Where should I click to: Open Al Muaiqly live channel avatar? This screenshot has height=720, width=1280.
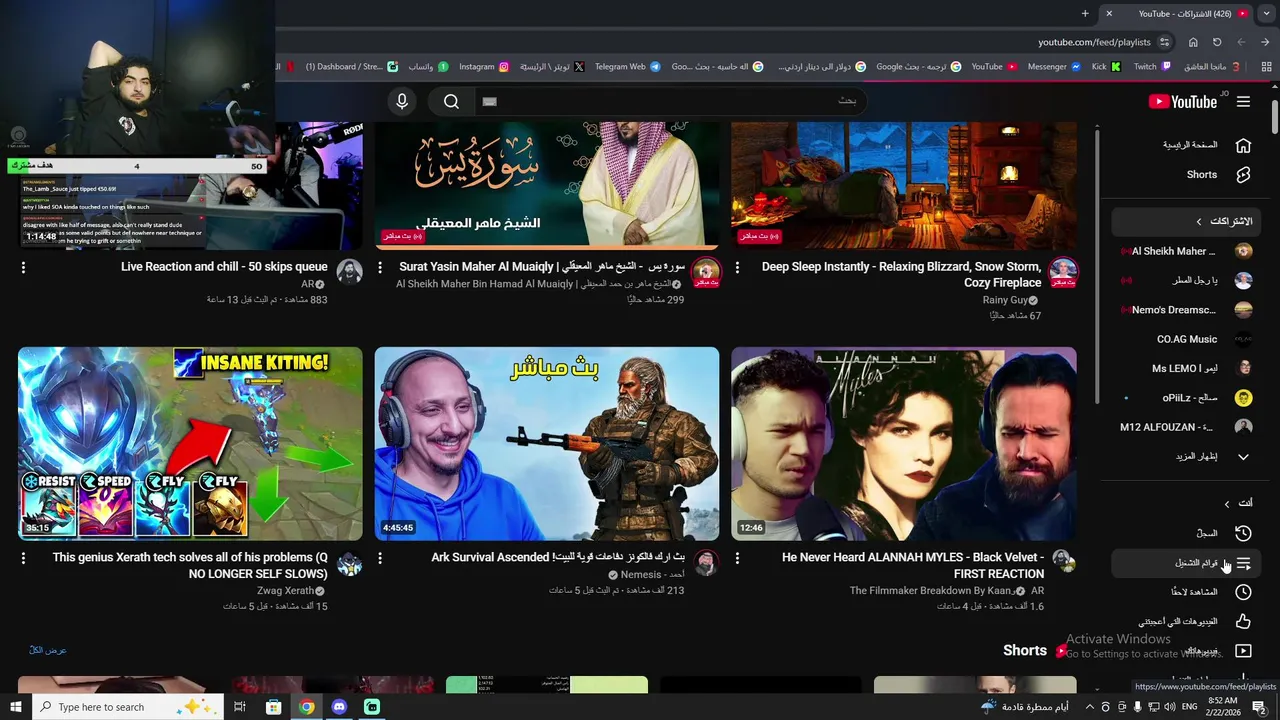tap(706, 271)
